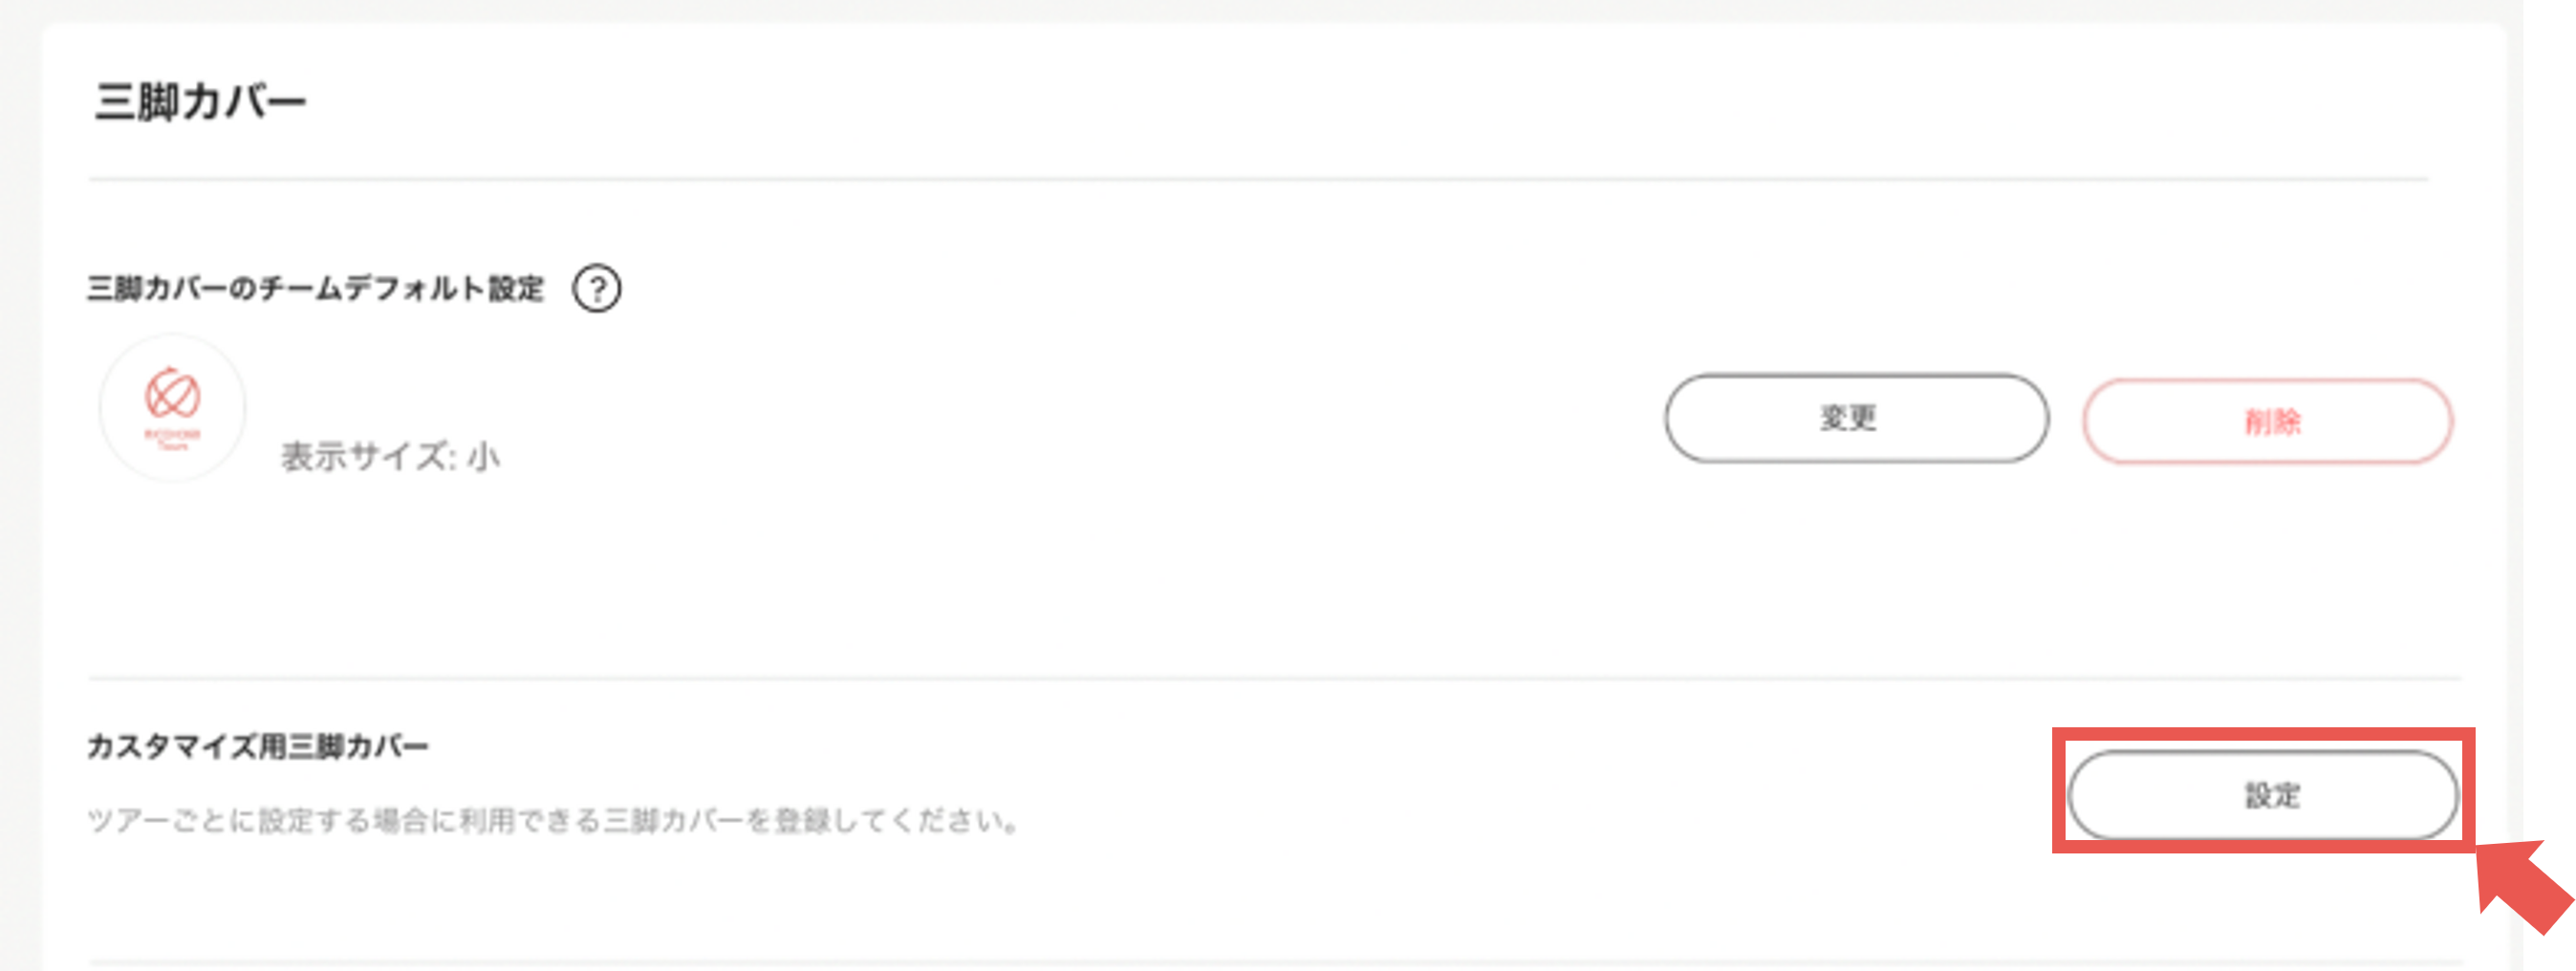Click the black strip at right edge

[x=2549, y=400]
